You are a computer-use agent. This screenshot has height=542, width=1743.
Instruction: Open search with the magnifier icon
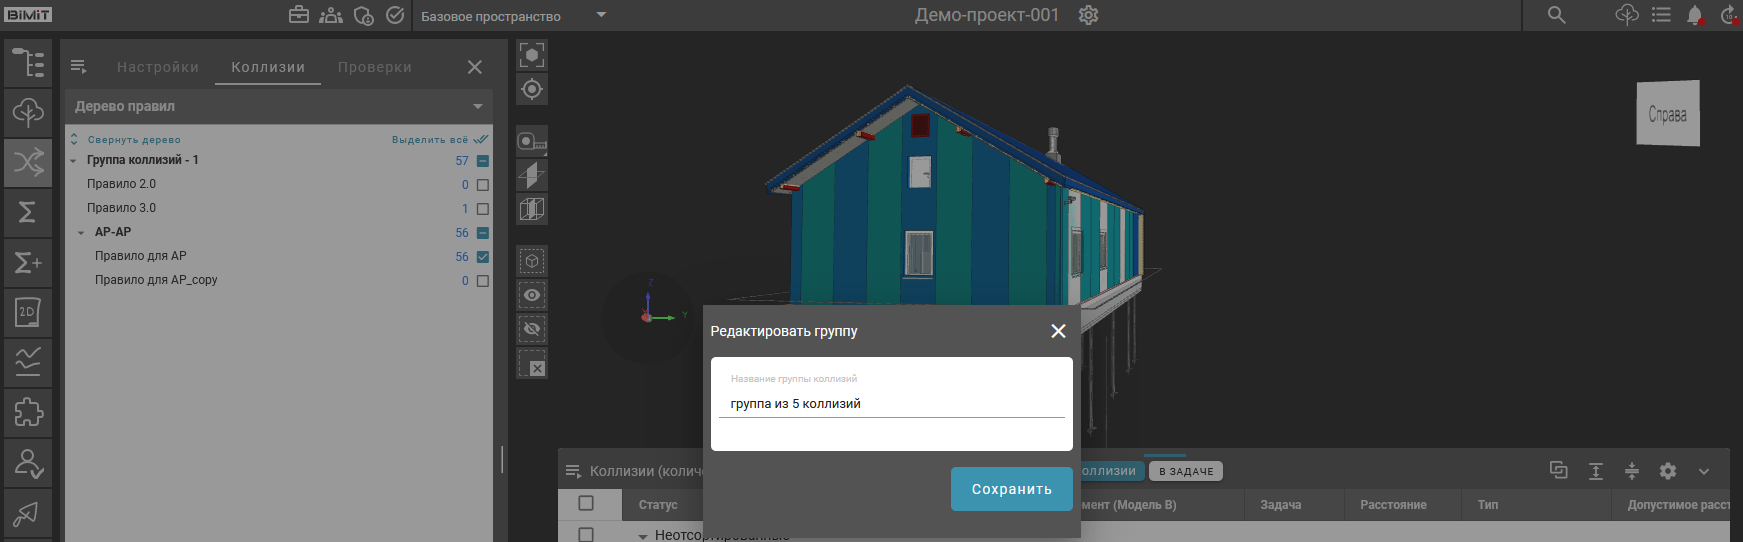tap(1556, 15)
